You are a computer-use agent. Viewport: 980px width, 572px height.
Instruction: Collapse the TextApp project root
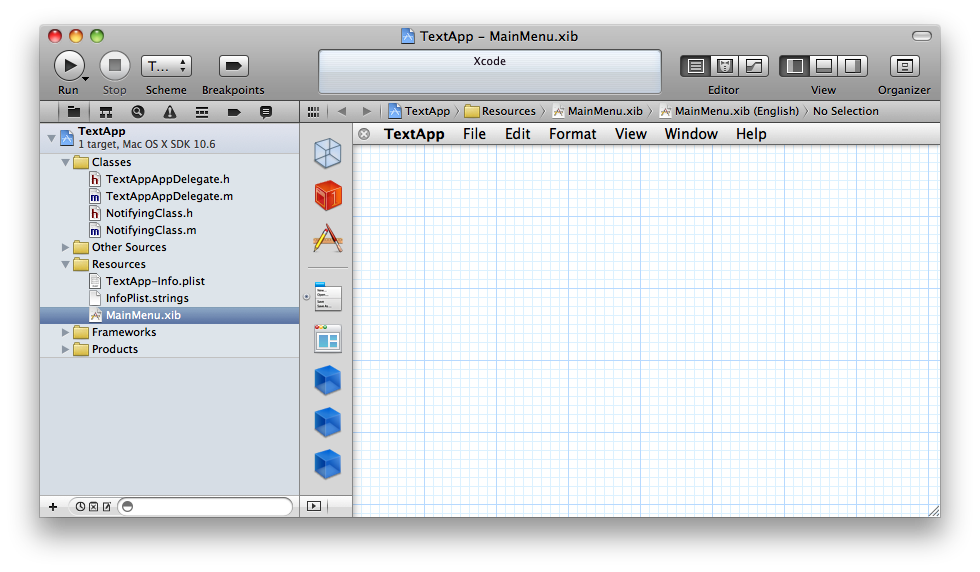[51, 138]
